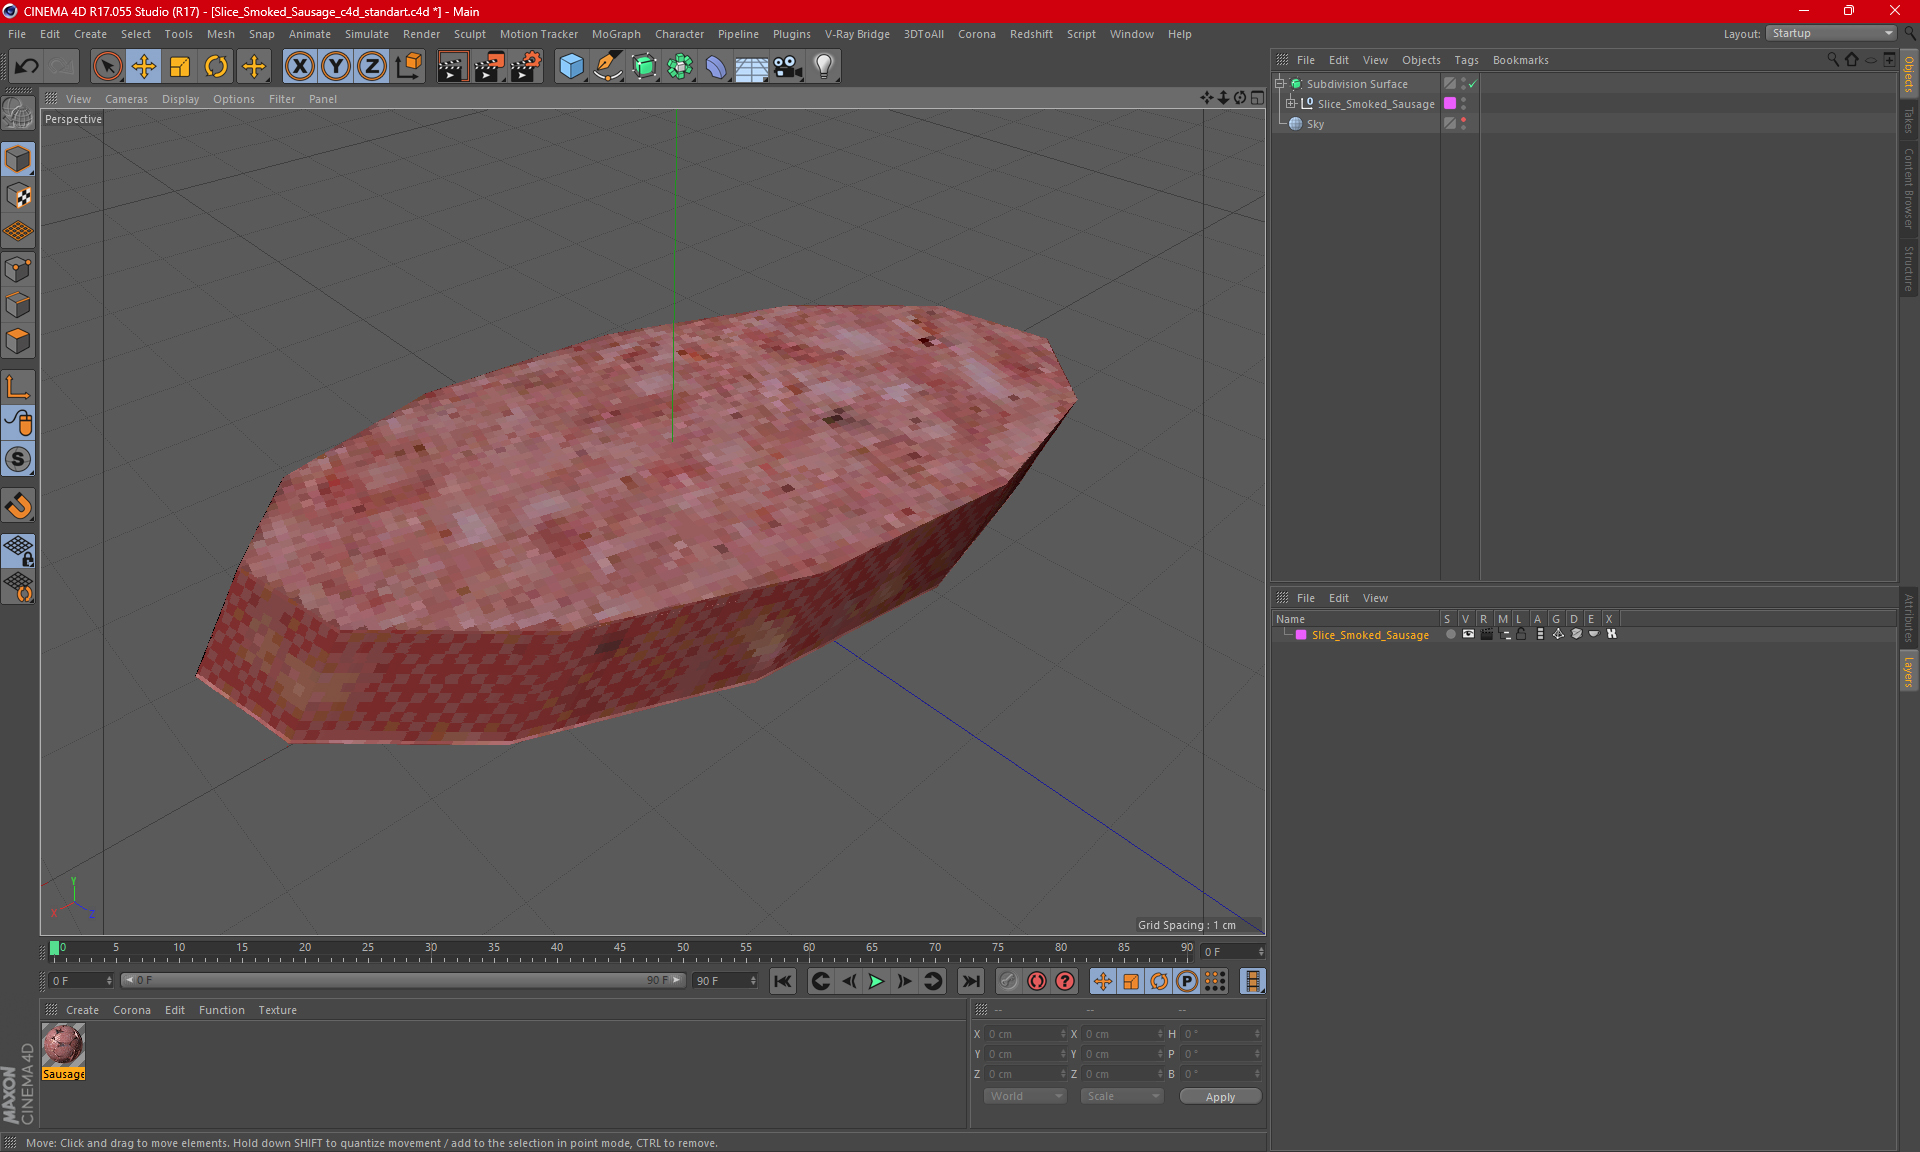Image resolution: width=1920 pixels, height=1152 pixels.
Task: Open the Spline pen tool
Action: [607, 67]
